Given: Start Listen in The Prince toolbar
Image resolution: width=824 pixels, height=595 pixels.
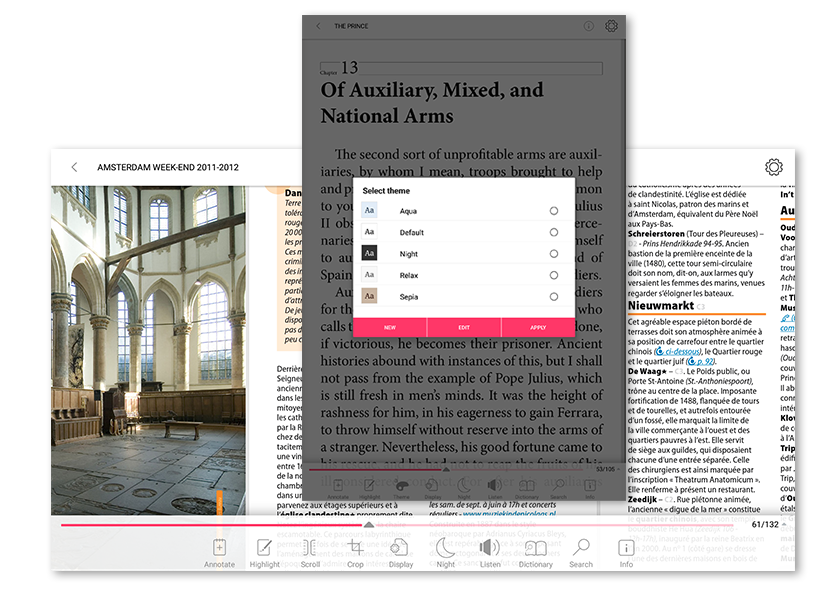Looking at the screenshot, I should click(495, 489).
